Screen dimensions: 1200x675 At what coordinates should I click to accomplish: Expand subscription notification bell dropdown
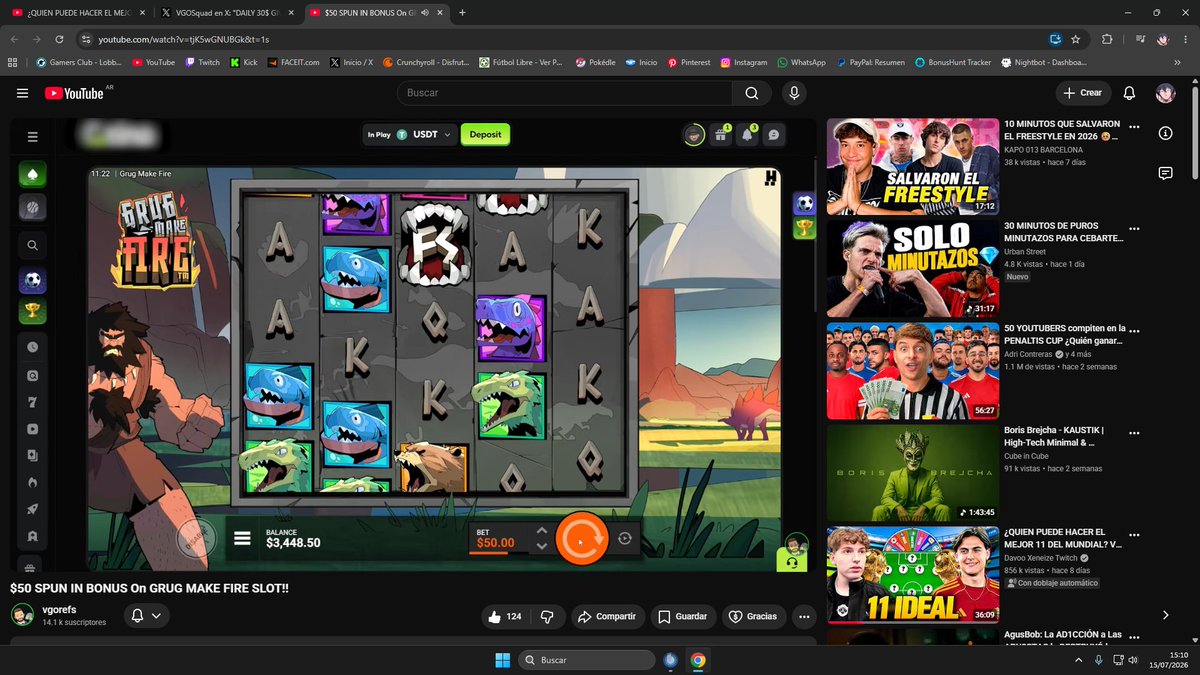(146, 617)
